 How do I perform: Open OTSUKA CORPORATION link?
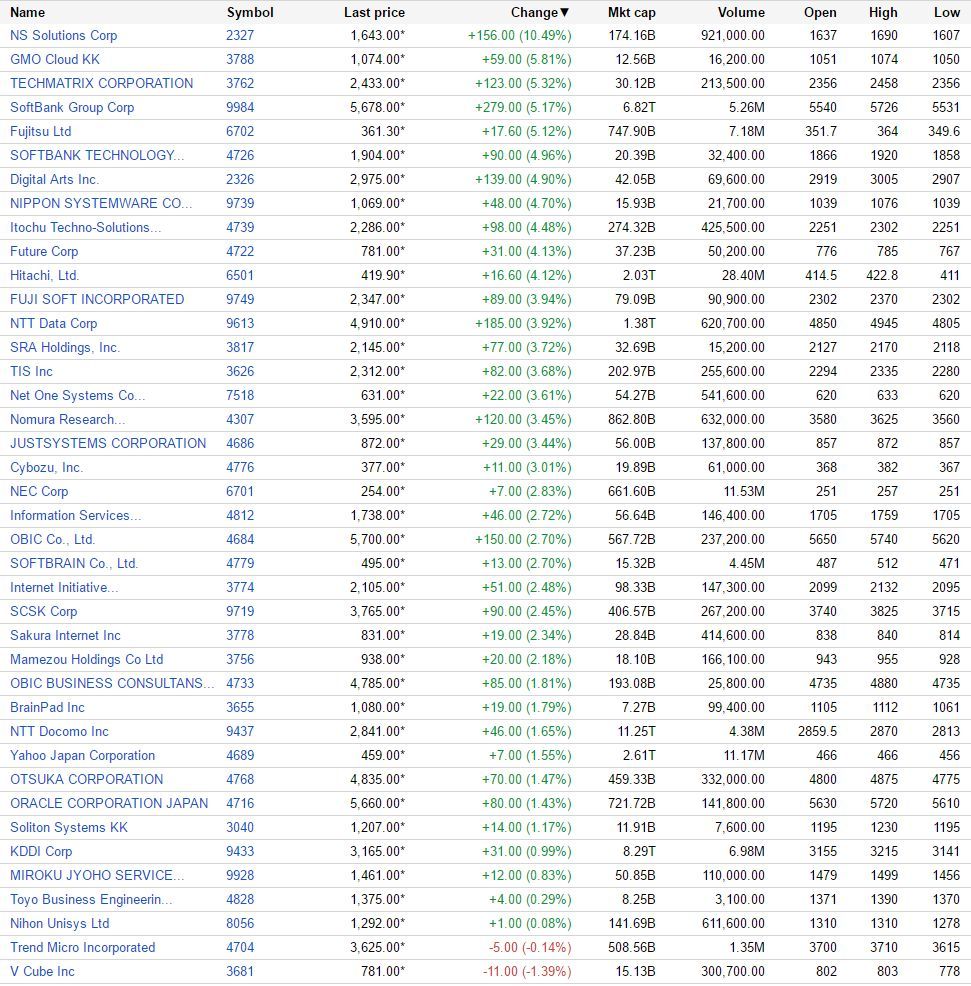87,780
